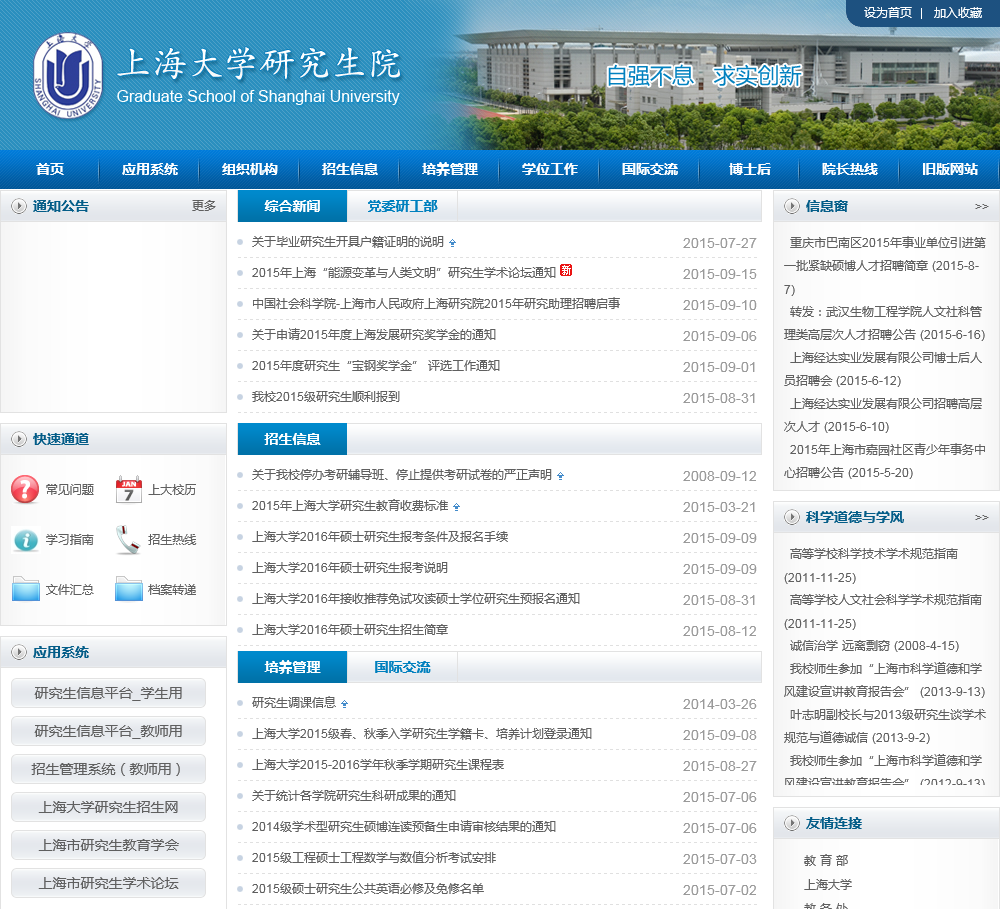
Task: Select the 培养管理 section tab
Action: 292,667
